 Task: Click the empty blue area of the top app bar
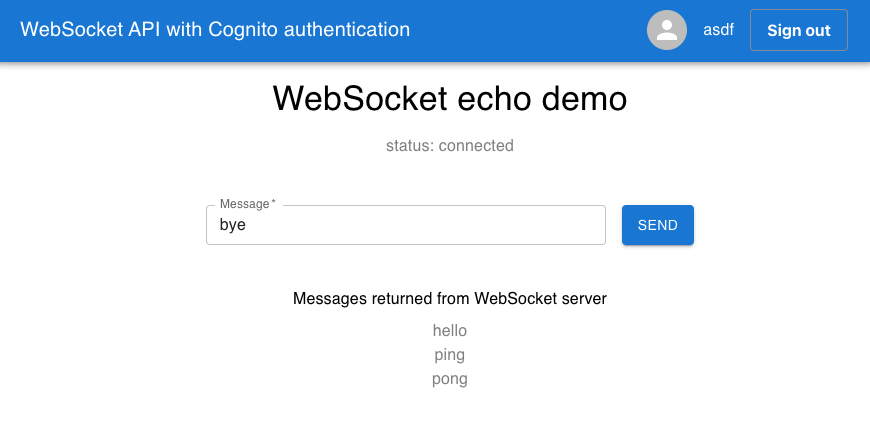(x=527, y=30)
